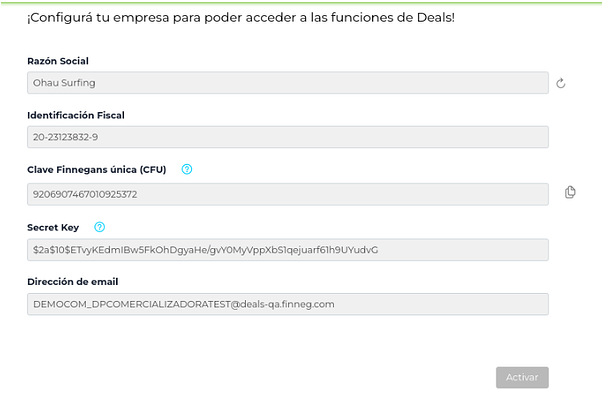Click the 20-23123832-9 fiscal ID value
This screenshot has height=401, width=602.
click(66, 137)
